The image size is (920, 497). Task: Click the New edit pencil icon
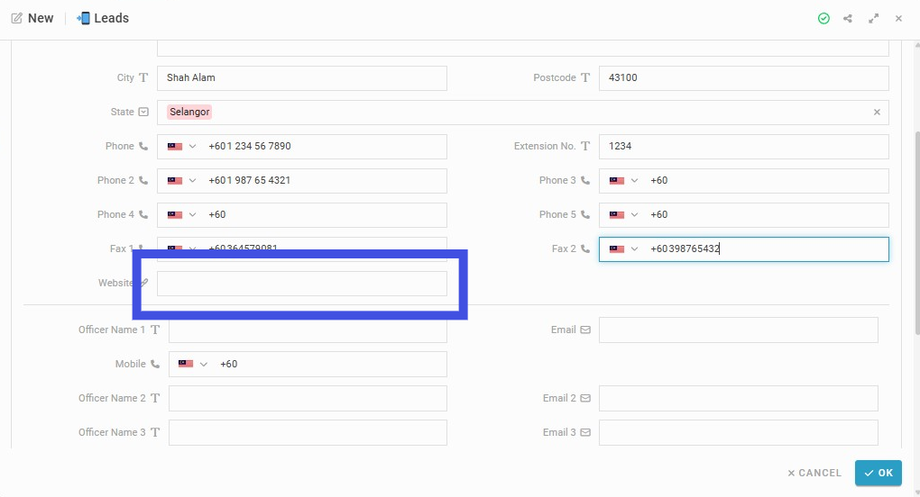click(17, 18)
